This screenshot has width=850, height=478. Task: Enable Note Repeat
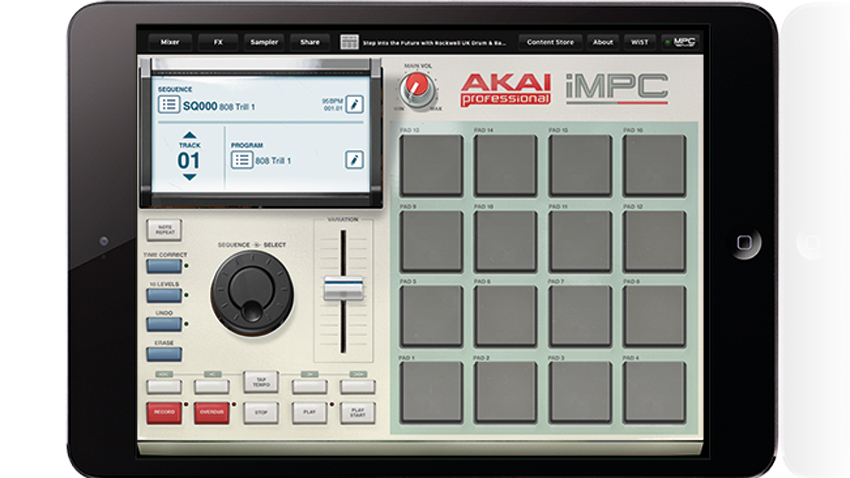(x=164, y=230)
